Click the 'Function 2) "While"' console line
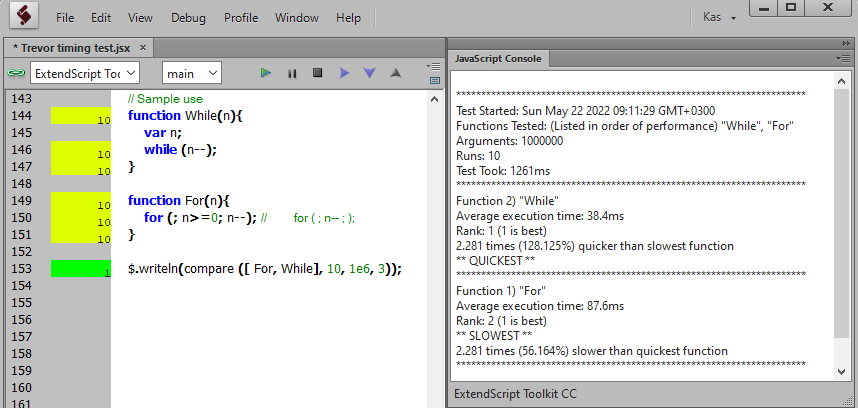This screenshot has height=408, width=858. pyautogui.click(x=507, y=201)
